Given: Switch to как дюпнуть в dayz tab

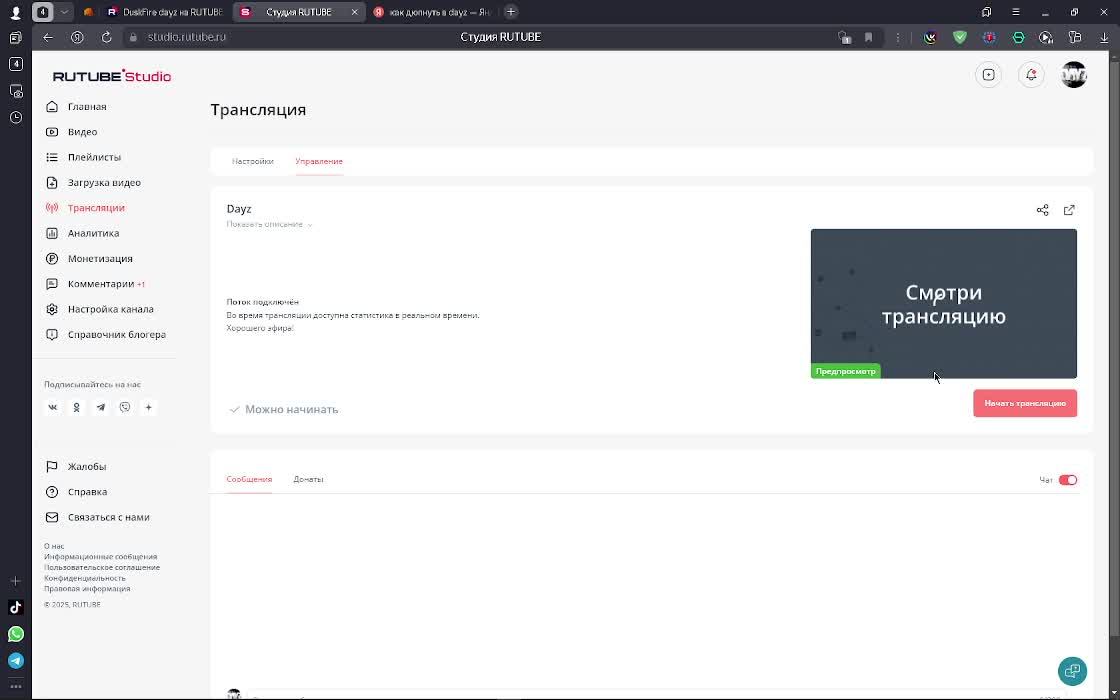Looking at the screenshot, I should point(432,12).
